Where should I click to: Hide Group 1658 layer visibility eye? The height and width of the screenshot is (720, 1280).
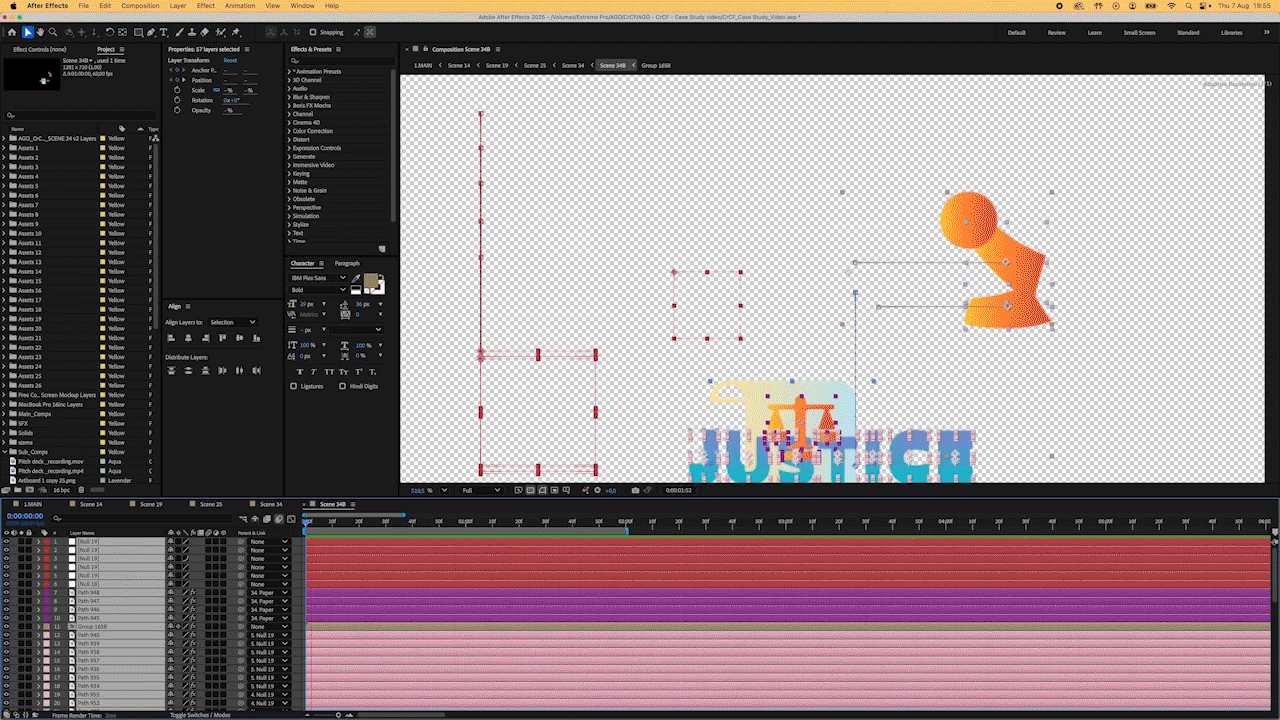[x=6, y=626]
